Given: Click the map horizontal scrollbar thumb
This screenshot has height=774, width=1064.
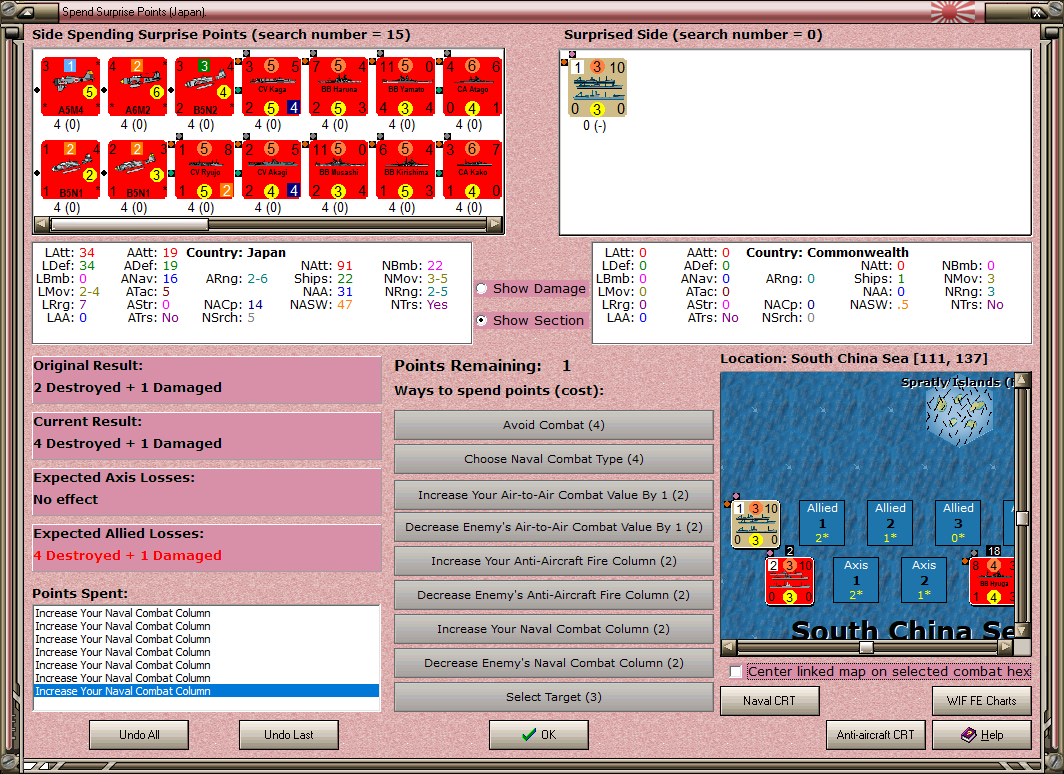Looking at the screenshot, I should (866, 647).
